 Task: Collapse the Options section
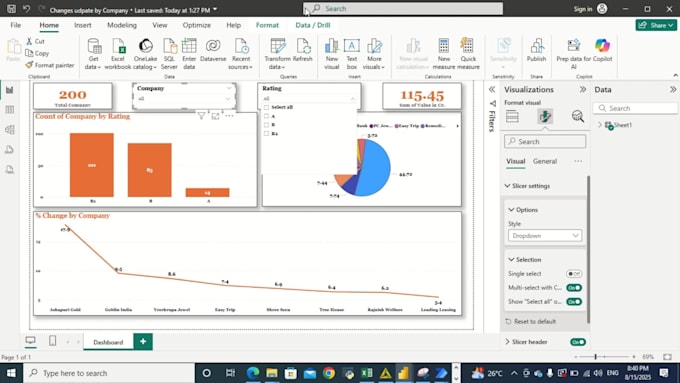click(x=511, y=210)
